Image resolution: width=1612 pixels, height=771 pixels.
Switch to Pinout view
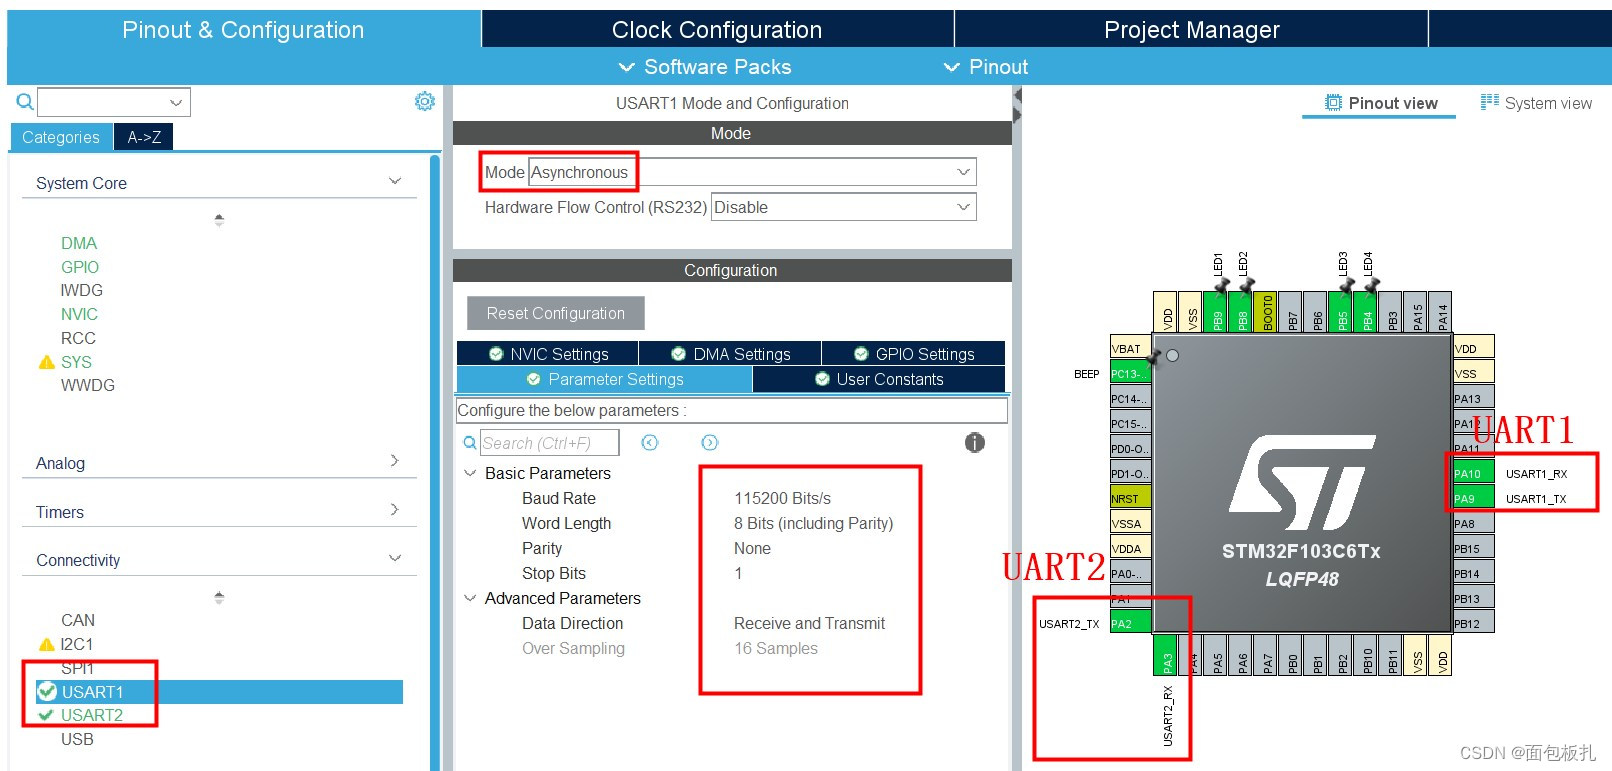click(1380, 103)
